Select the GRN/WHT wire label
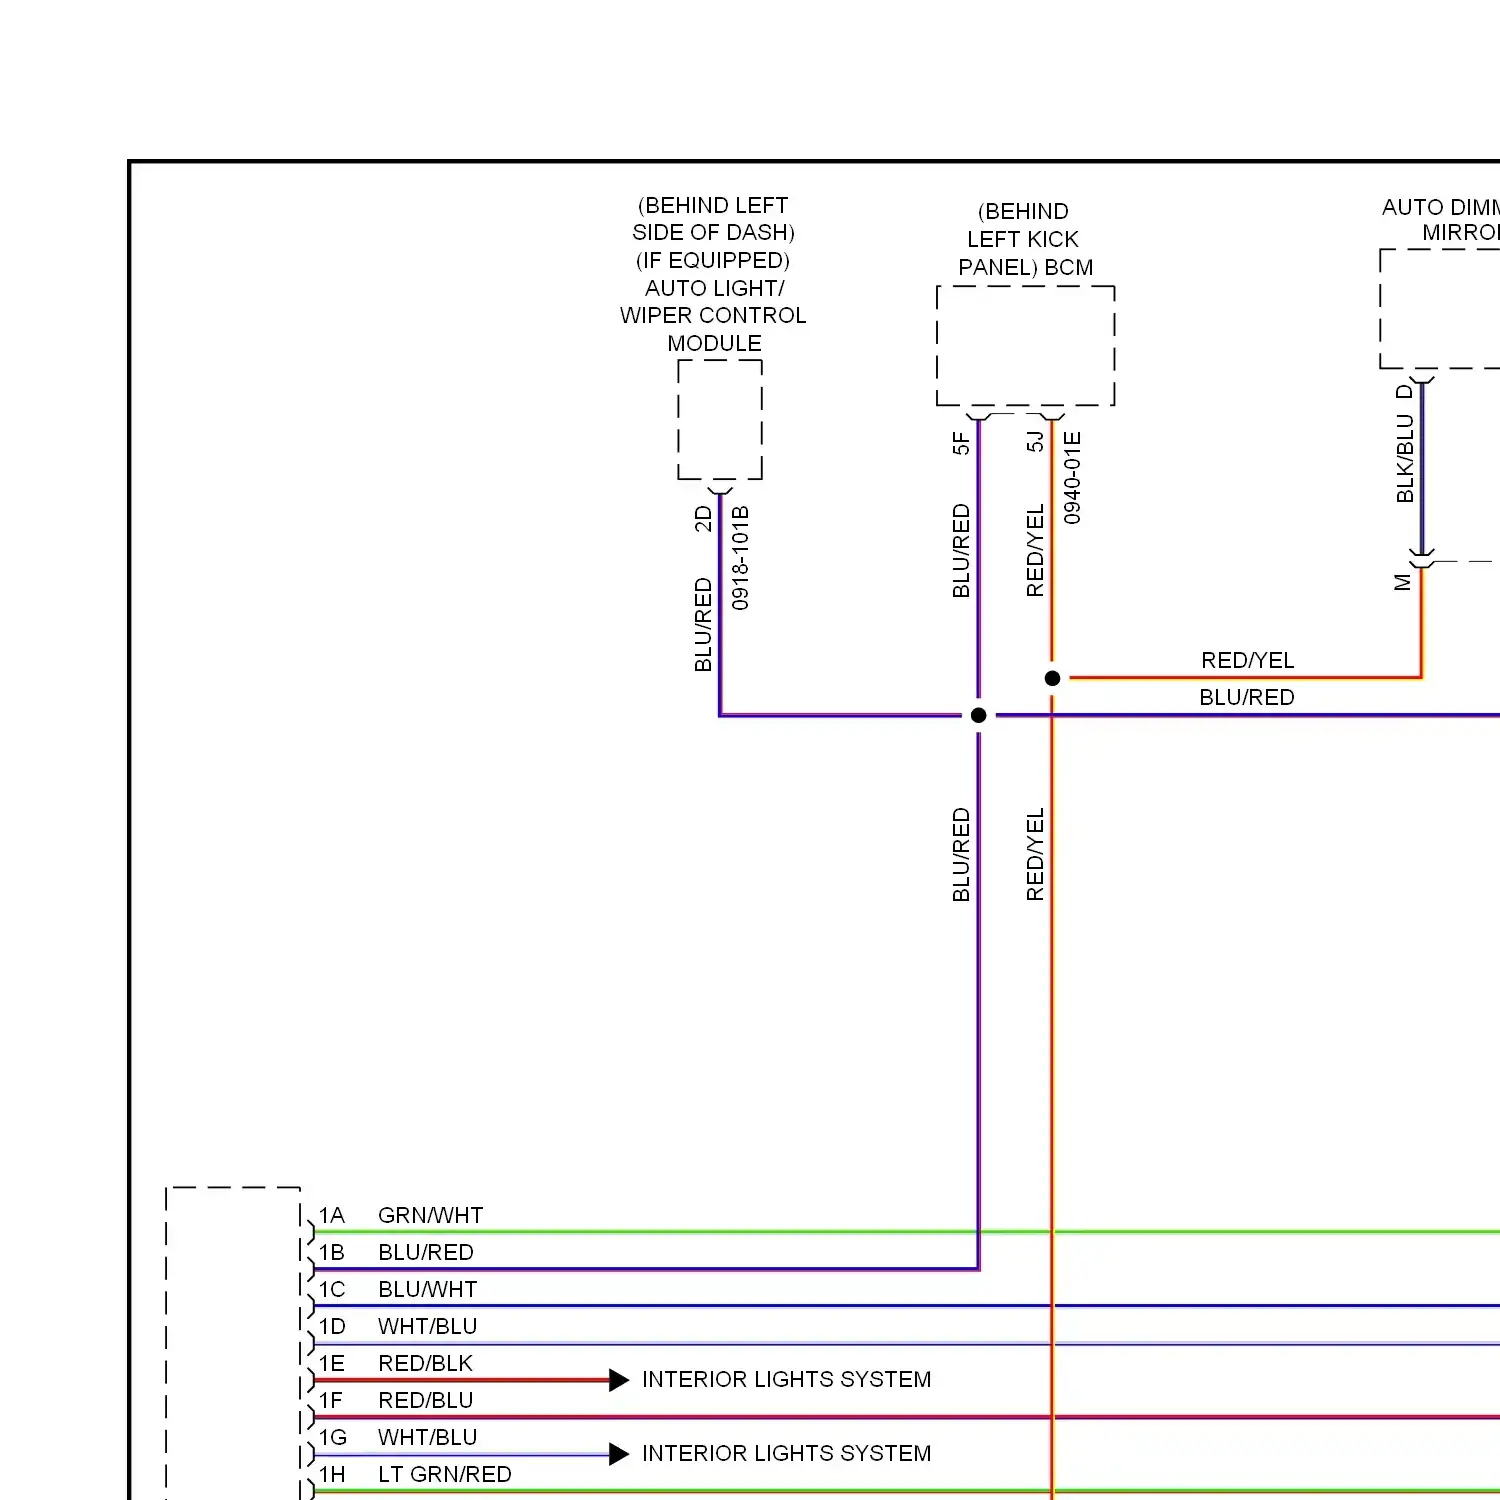Image resolution: width=1500 pixels, height=1500 pixels. tap(431, 1215)
